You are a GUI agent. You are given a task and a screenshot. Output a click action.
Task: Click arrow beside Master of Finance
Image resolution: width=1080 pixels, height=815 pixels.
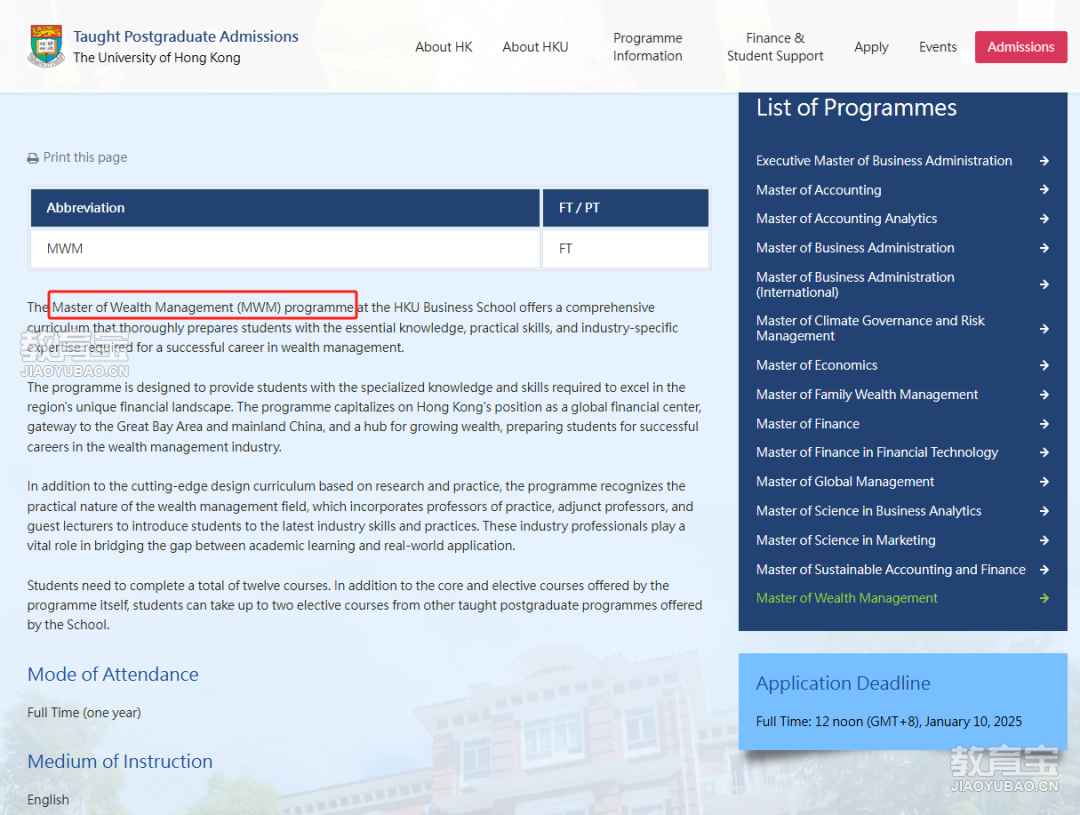(1044, 424)
